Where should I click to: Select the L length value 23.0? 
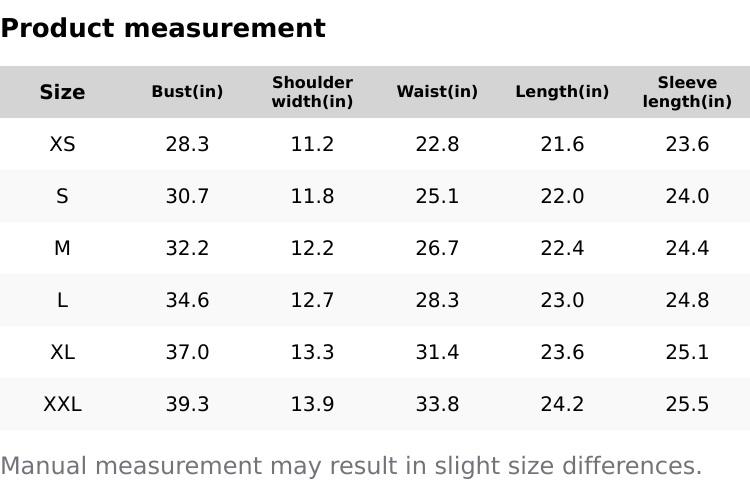pos(562,300)
